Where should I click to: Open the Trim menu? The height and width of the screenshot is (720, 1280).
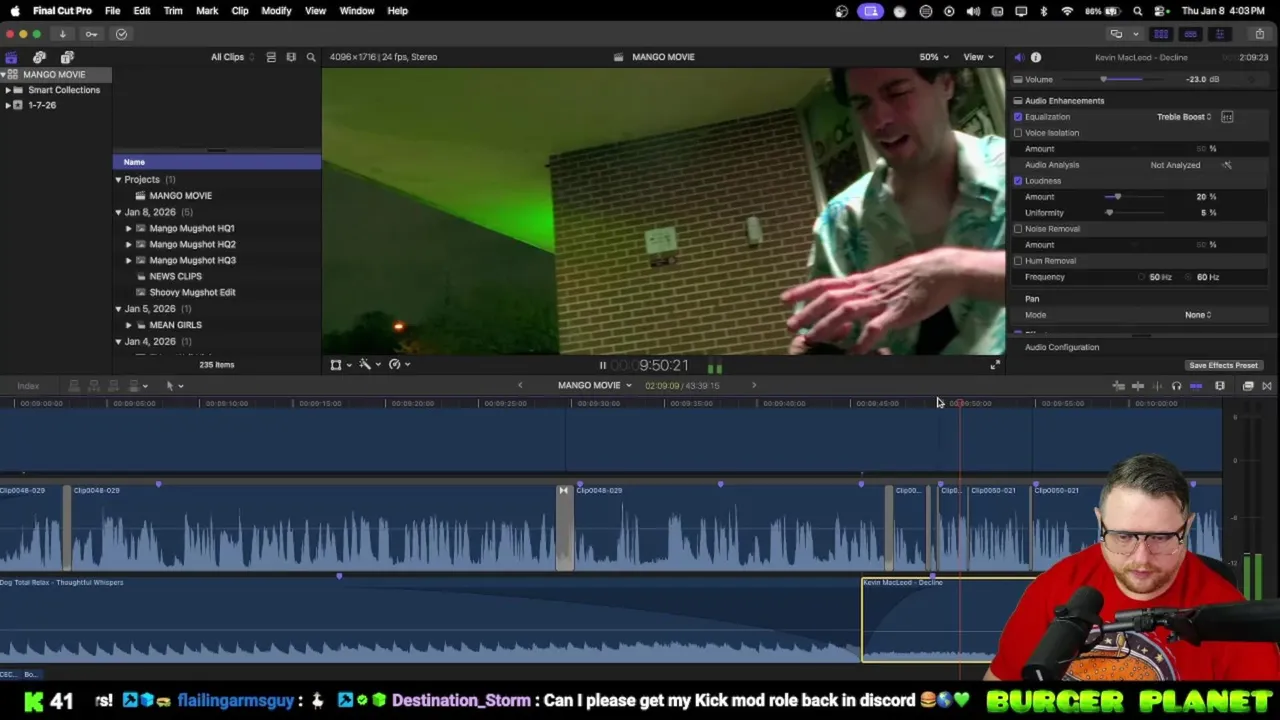coord(173,11)
